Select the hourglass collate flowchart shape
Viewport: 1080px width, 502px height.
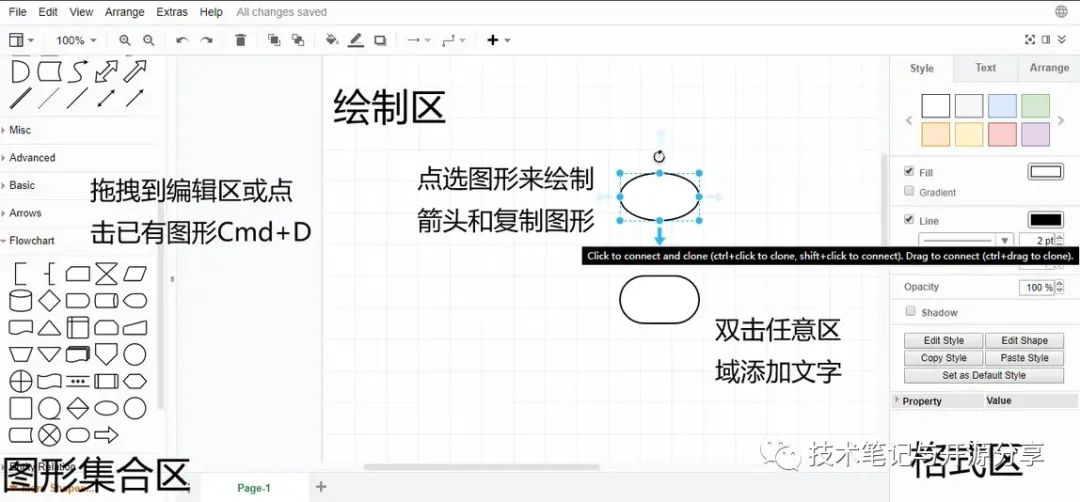tap(106, 274)
